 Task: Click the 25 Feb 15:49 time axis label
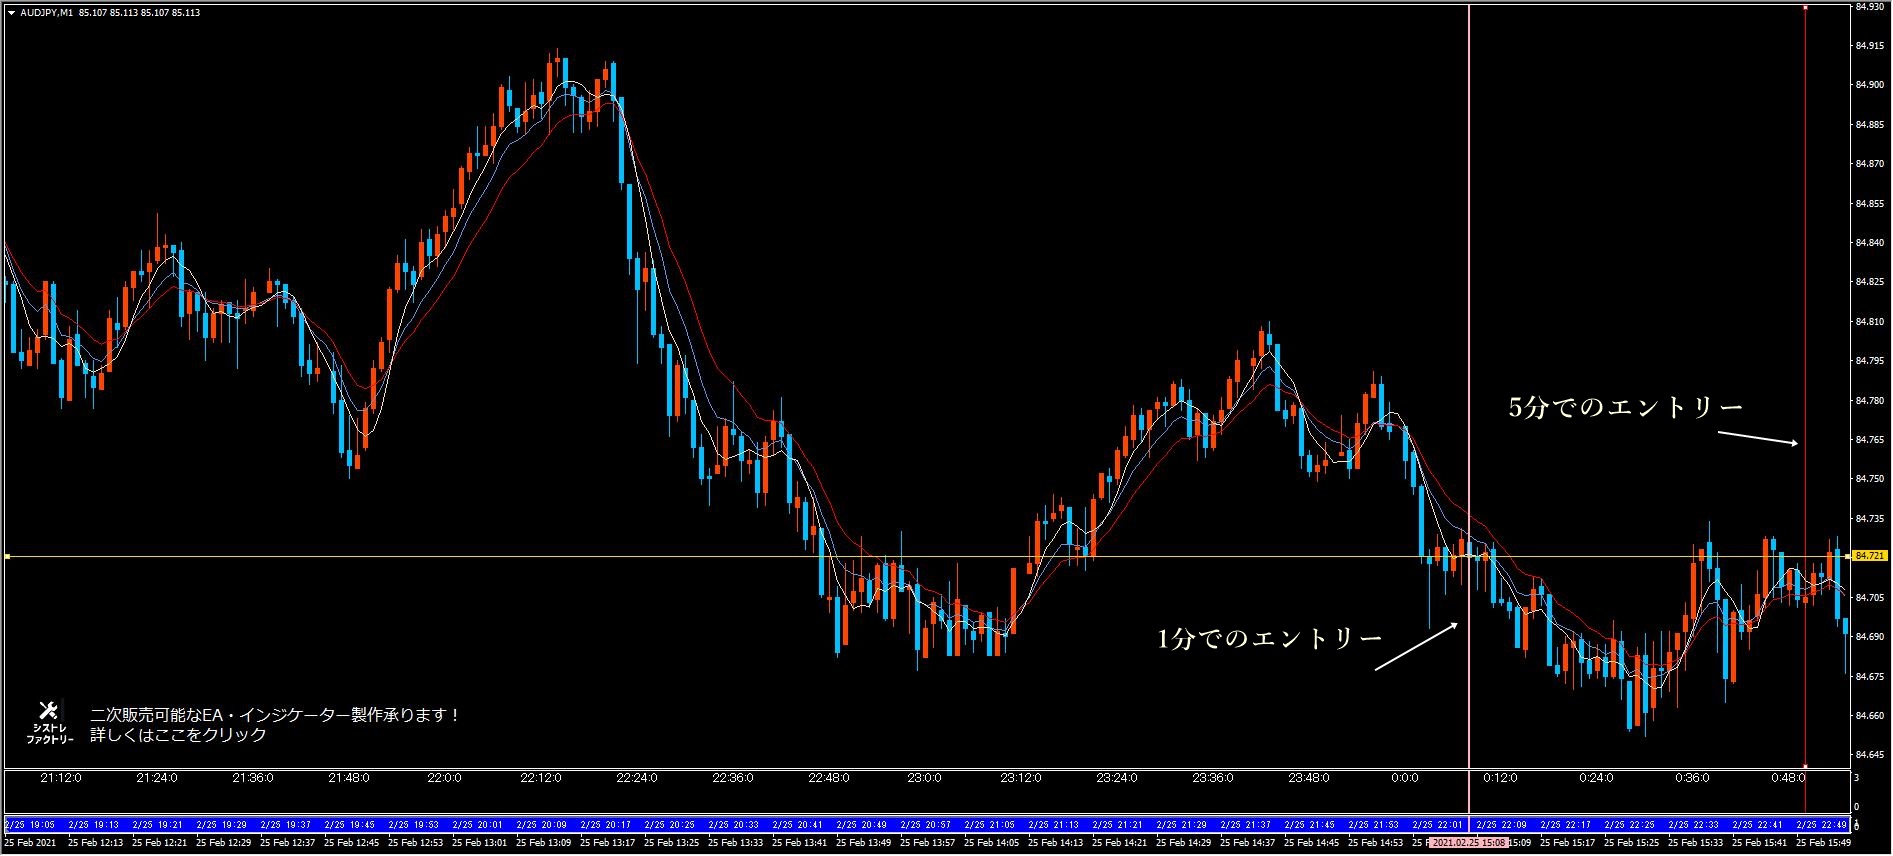[1823, 843]
